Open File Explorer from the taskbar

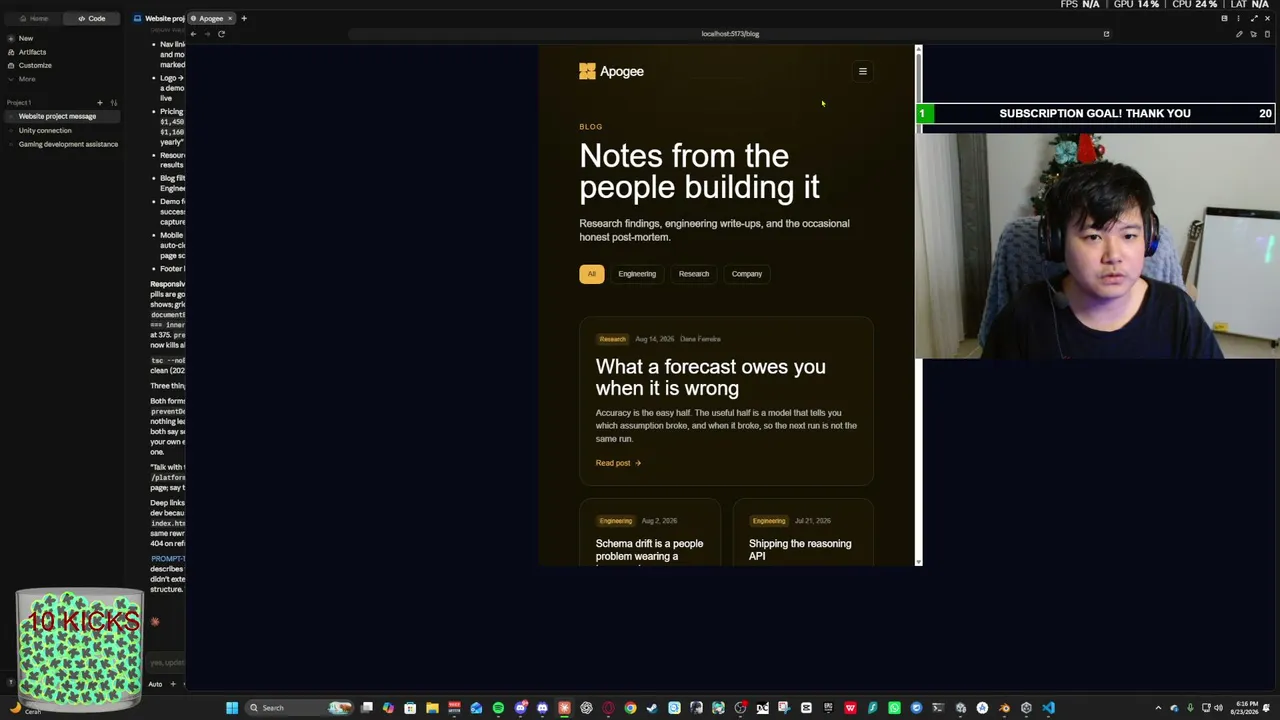click(x=432, y=708)
